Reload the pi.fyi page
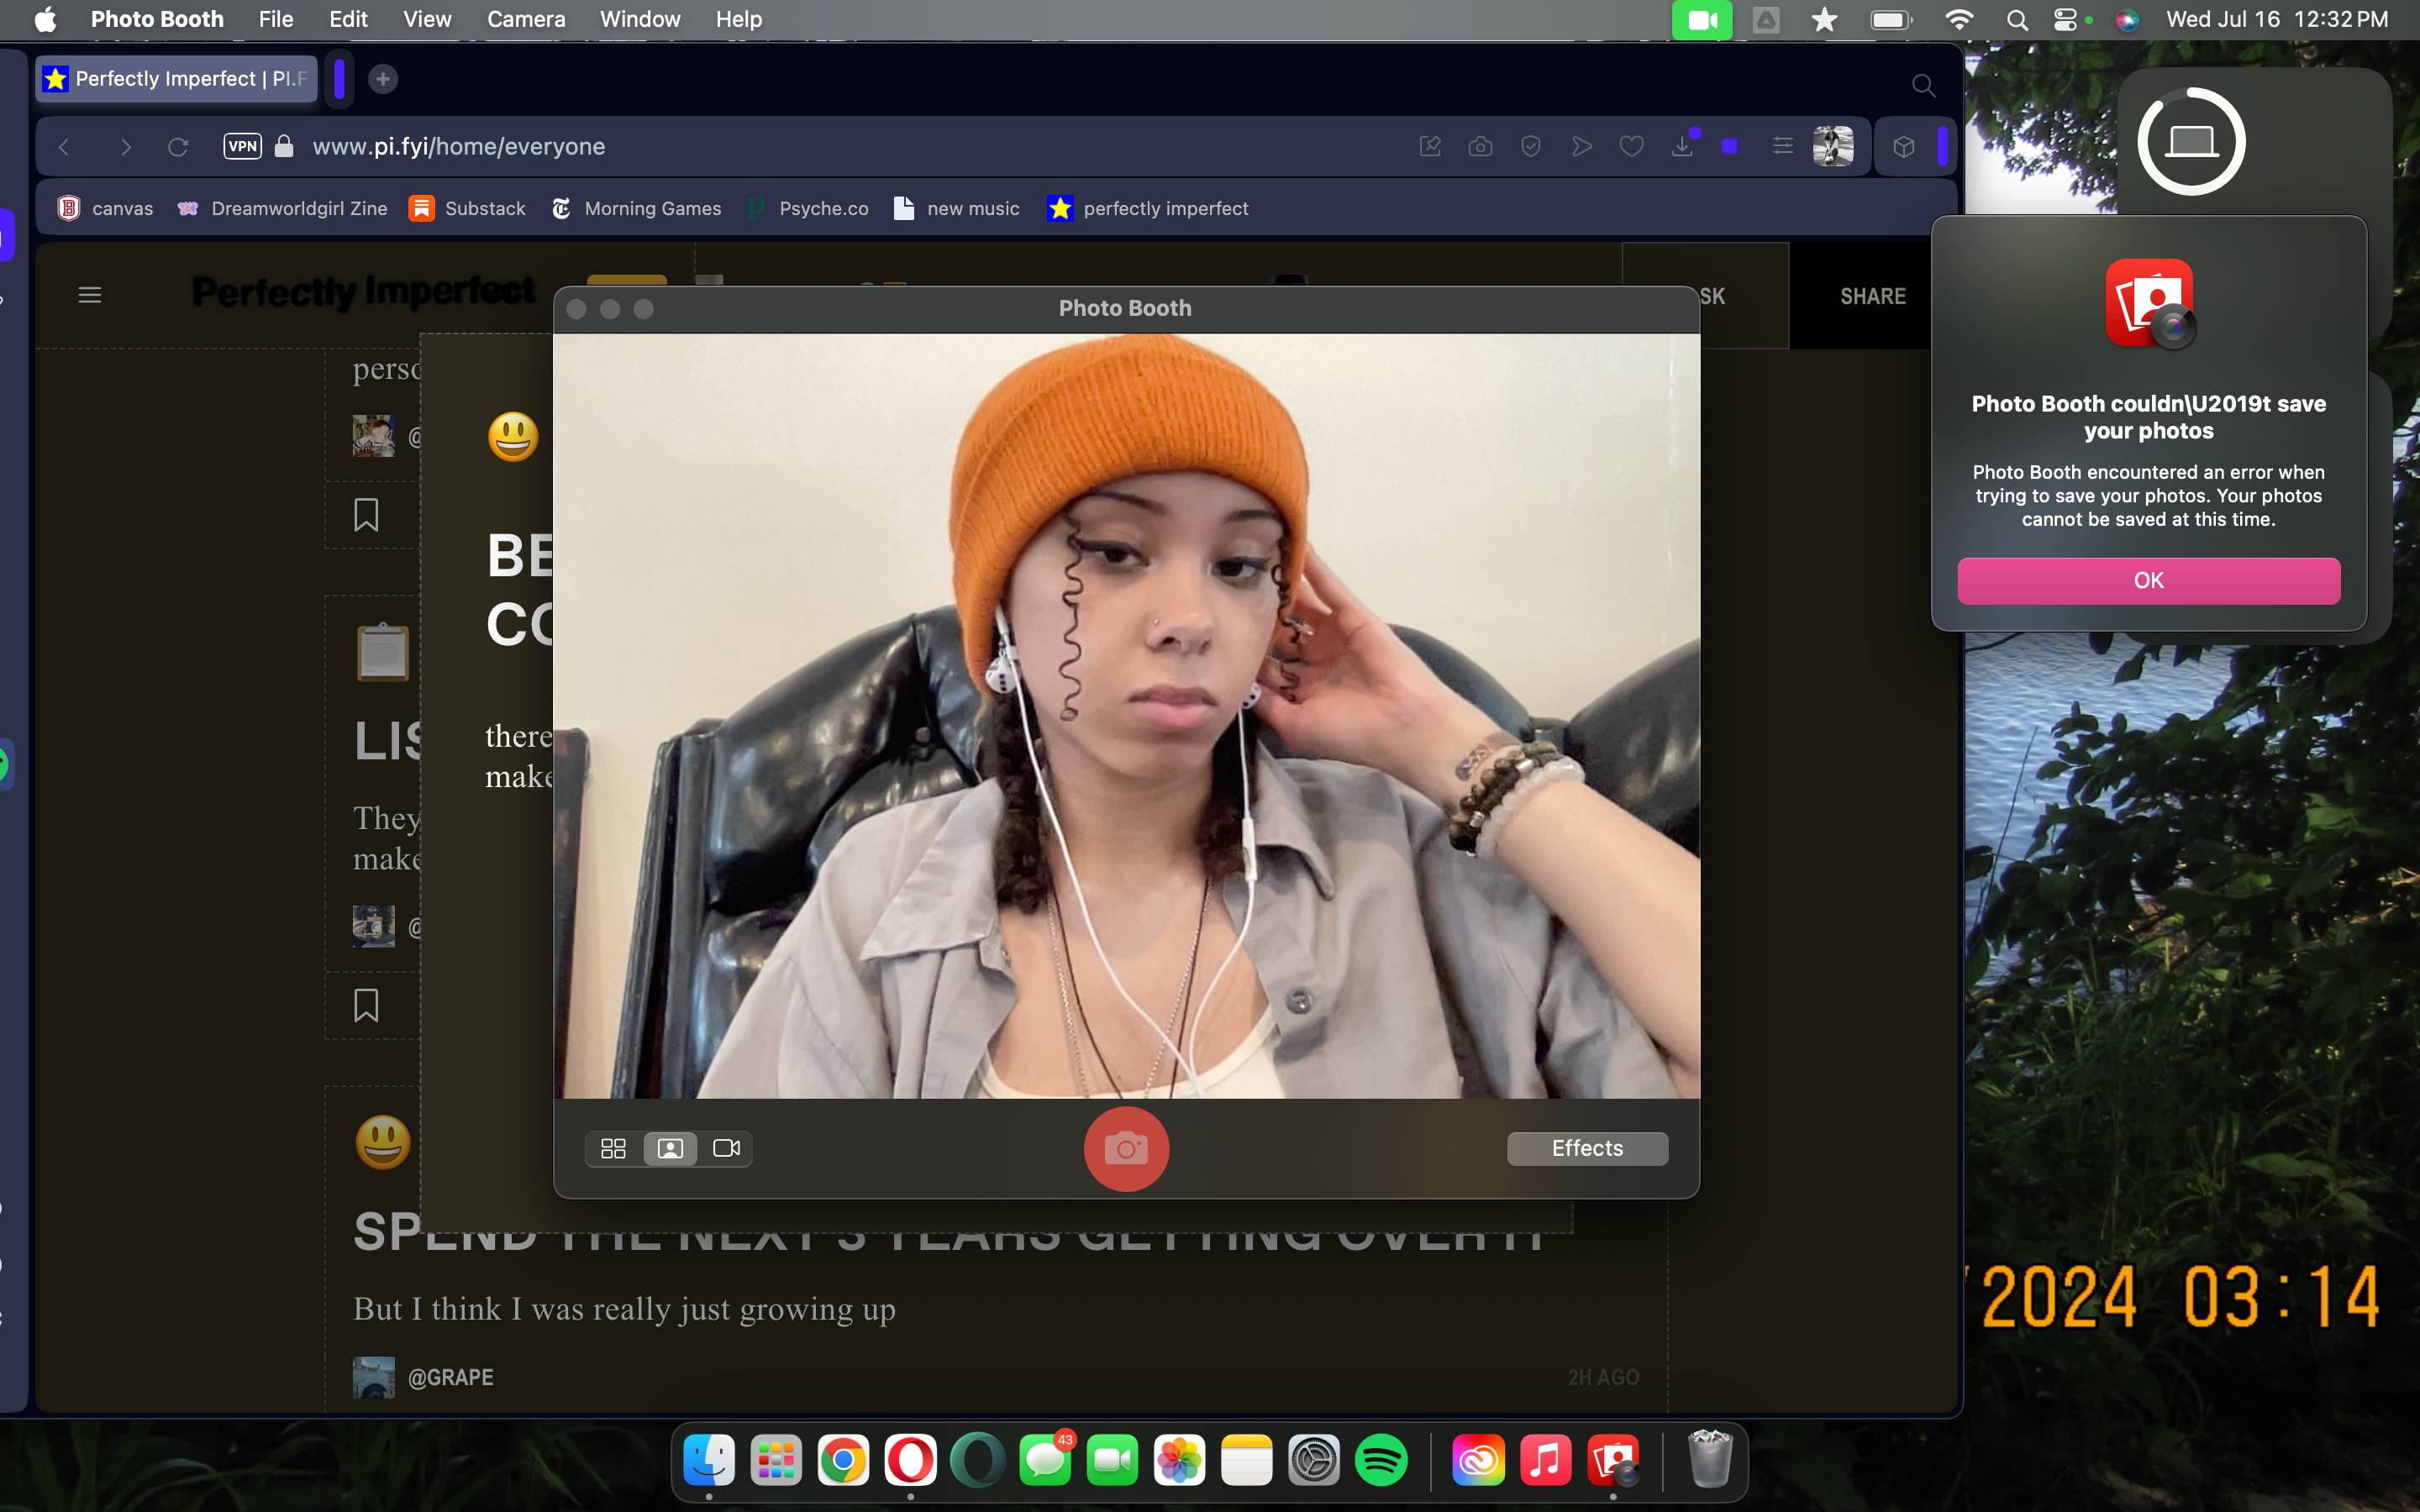The width and height of the screenshot is (2420, 1512). point(178,147)
